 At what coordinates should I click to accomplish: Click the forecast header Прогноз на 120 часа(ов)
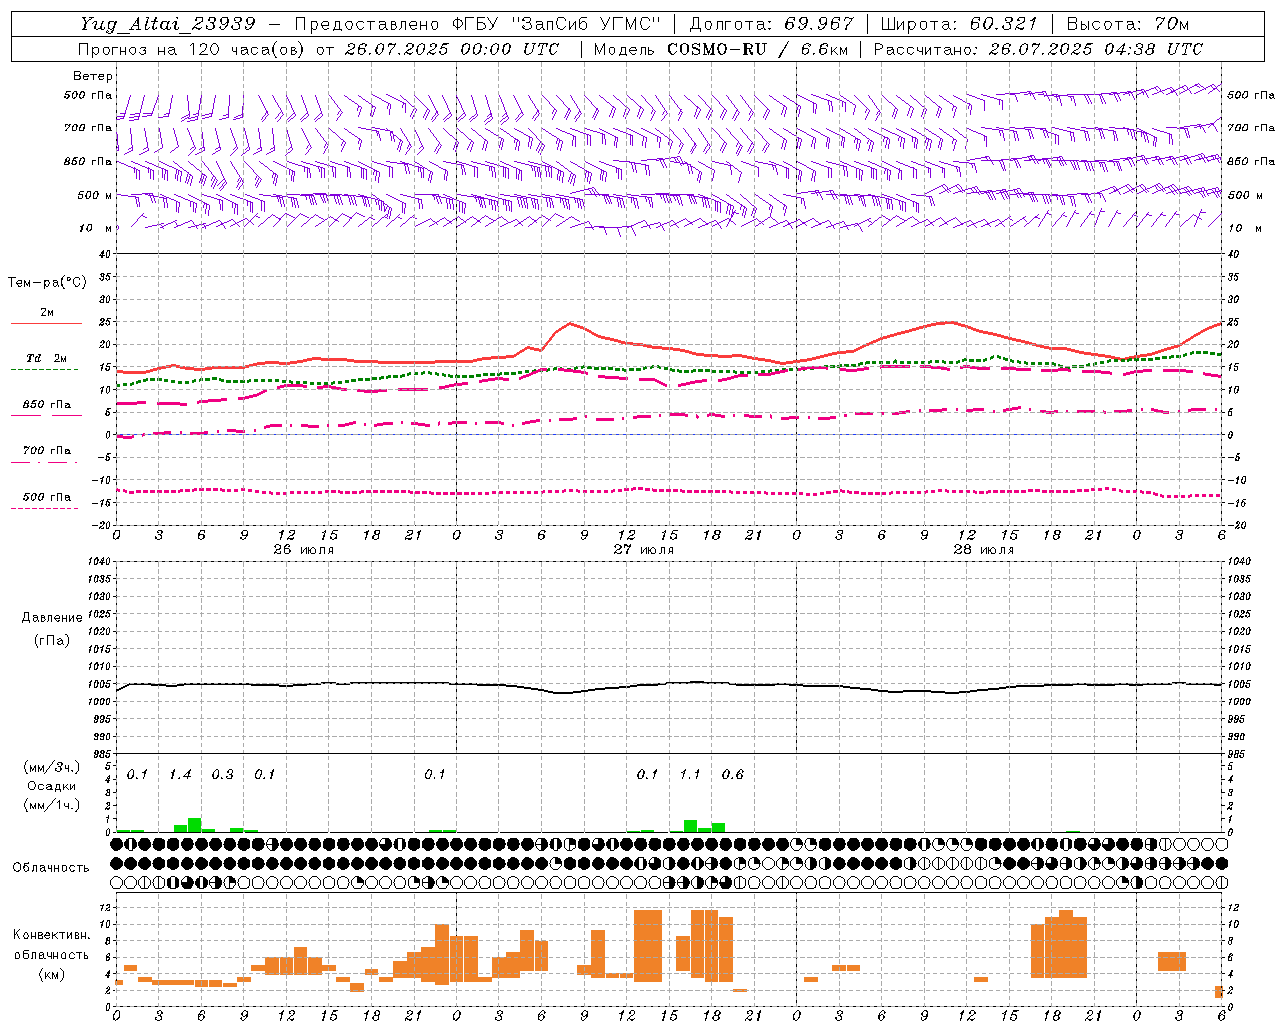[192, 49]
